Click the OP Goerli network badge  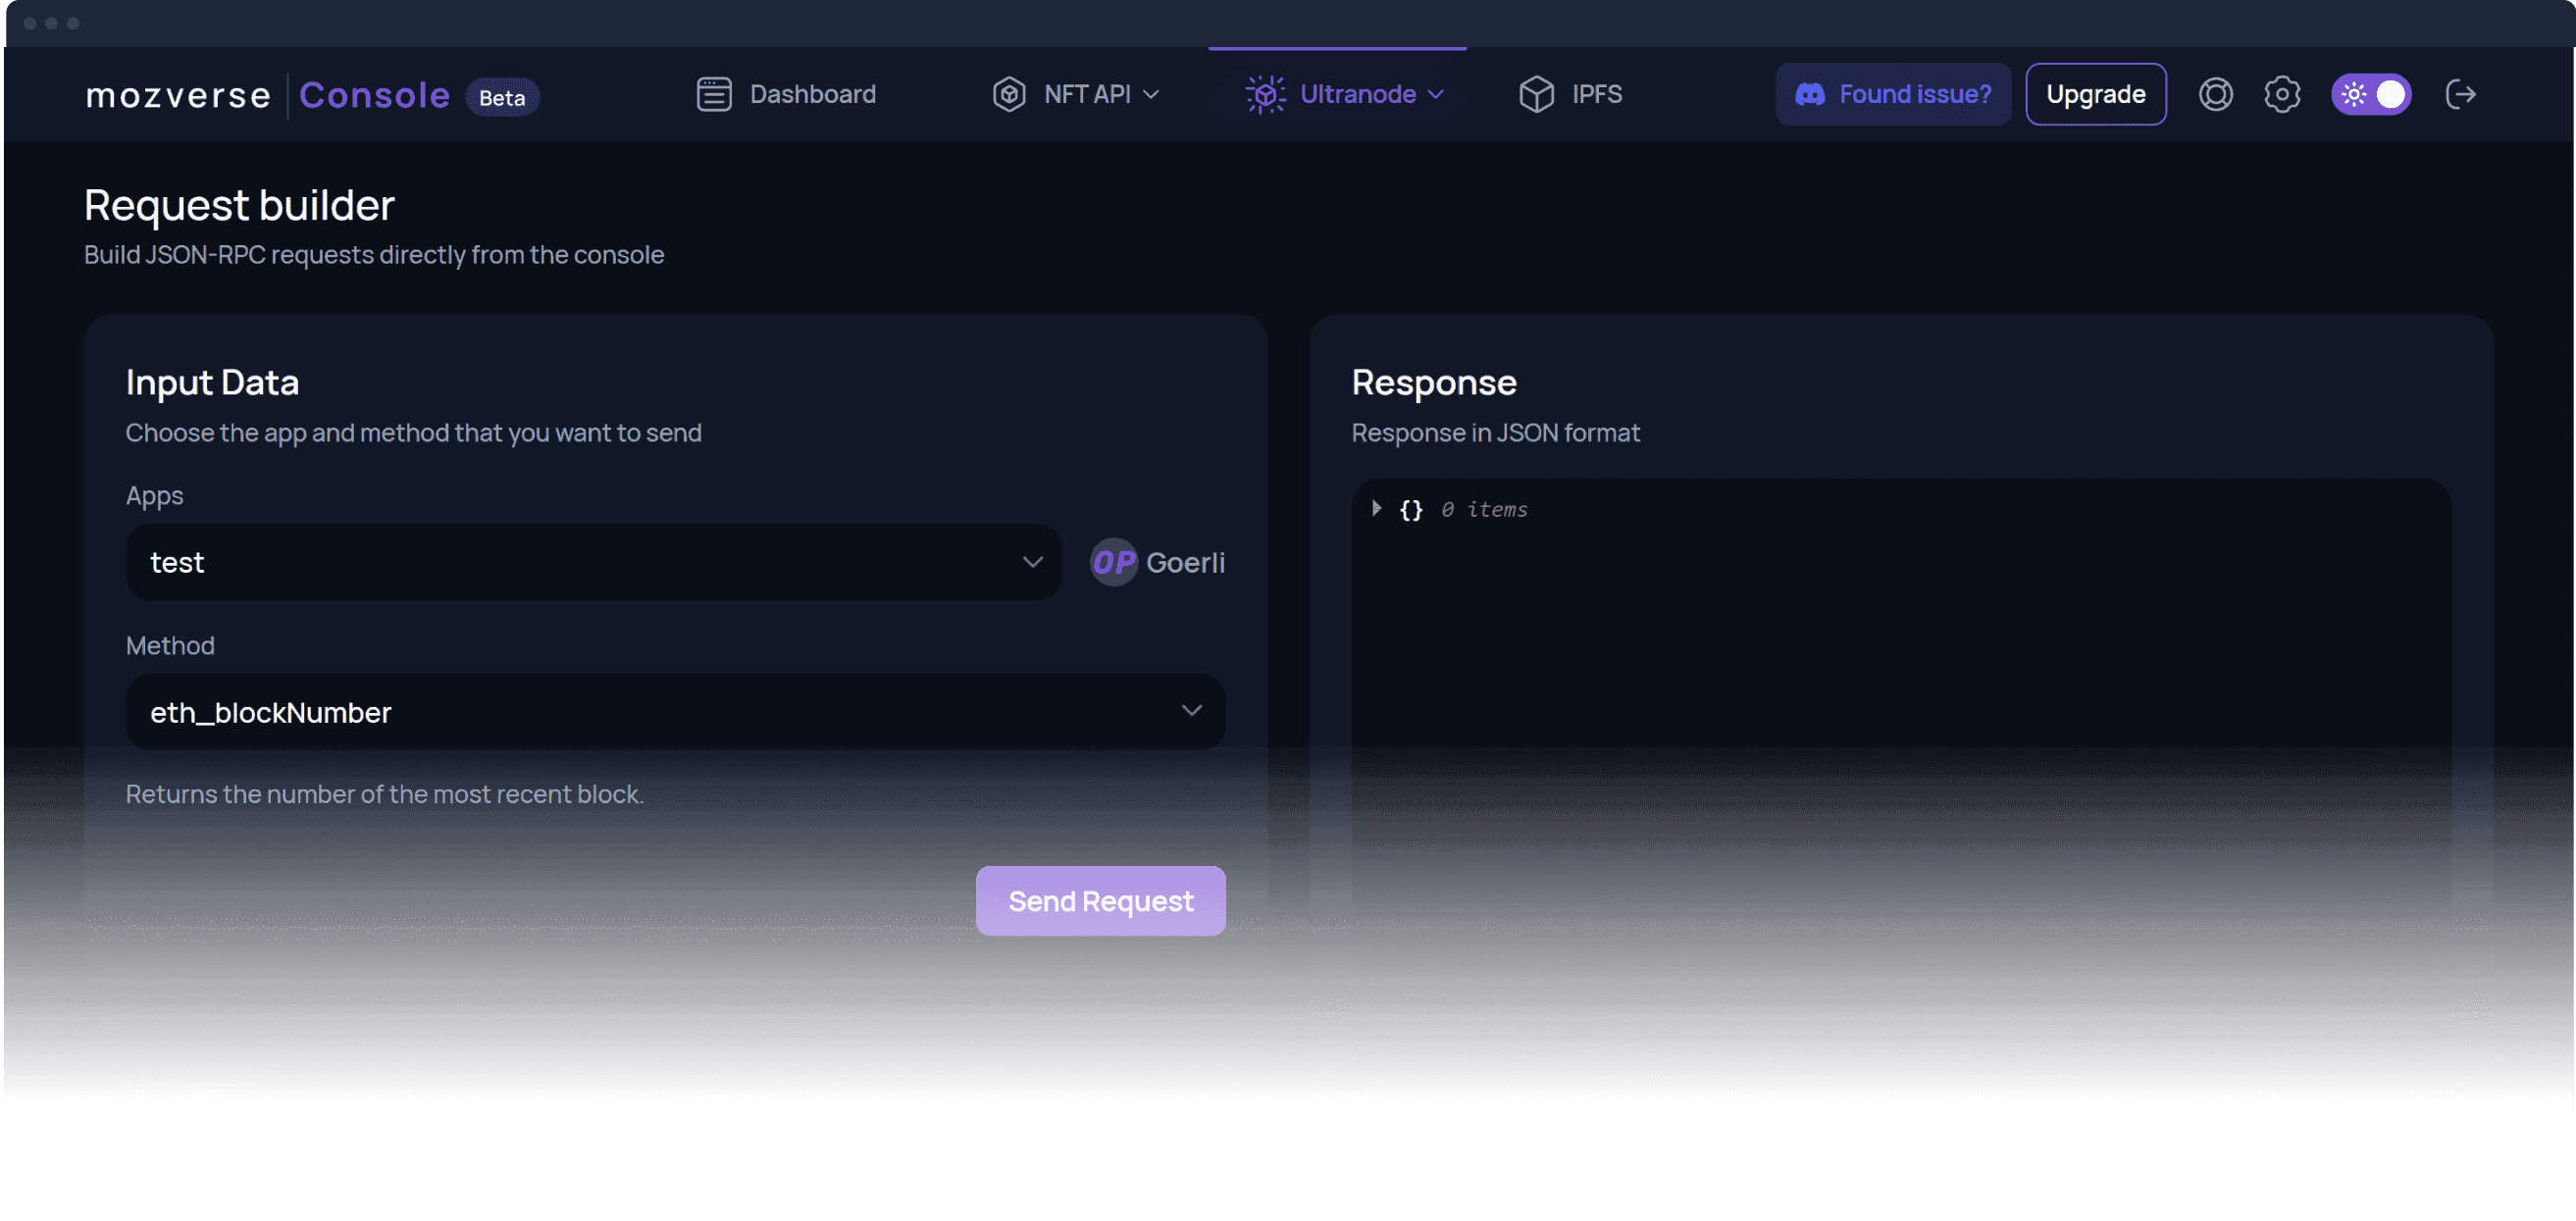click(x=1157, y=562)
